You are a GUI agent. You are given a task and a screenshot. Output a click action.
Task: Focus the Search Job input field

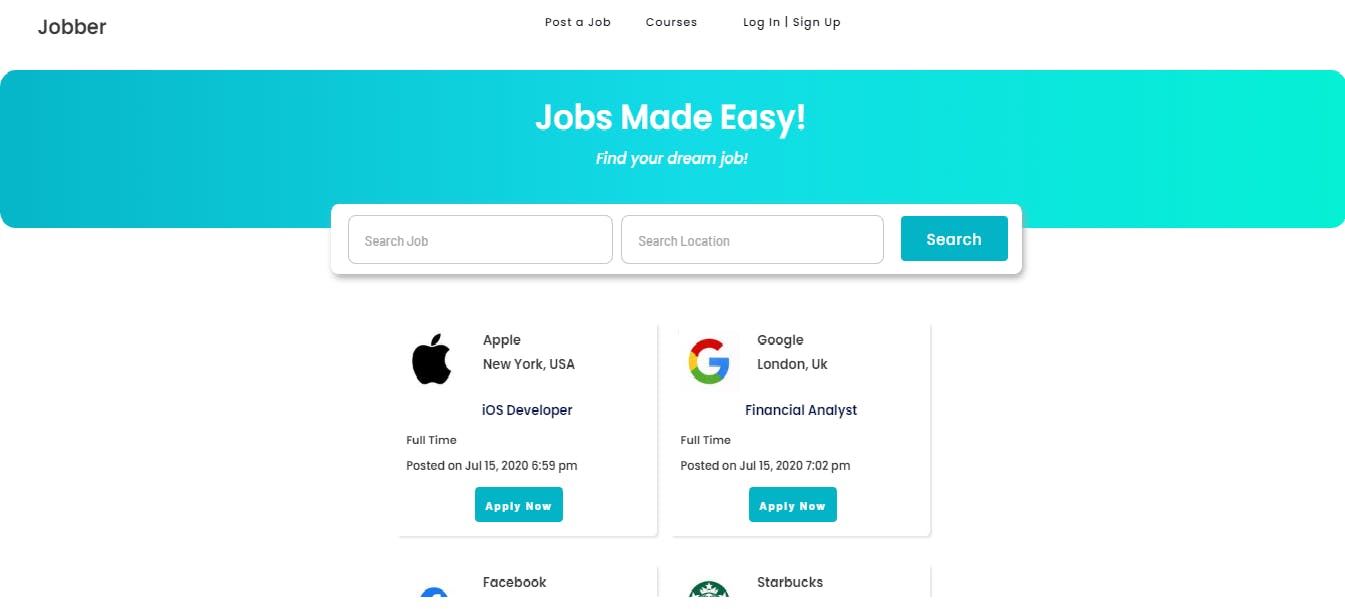point(480,240)
